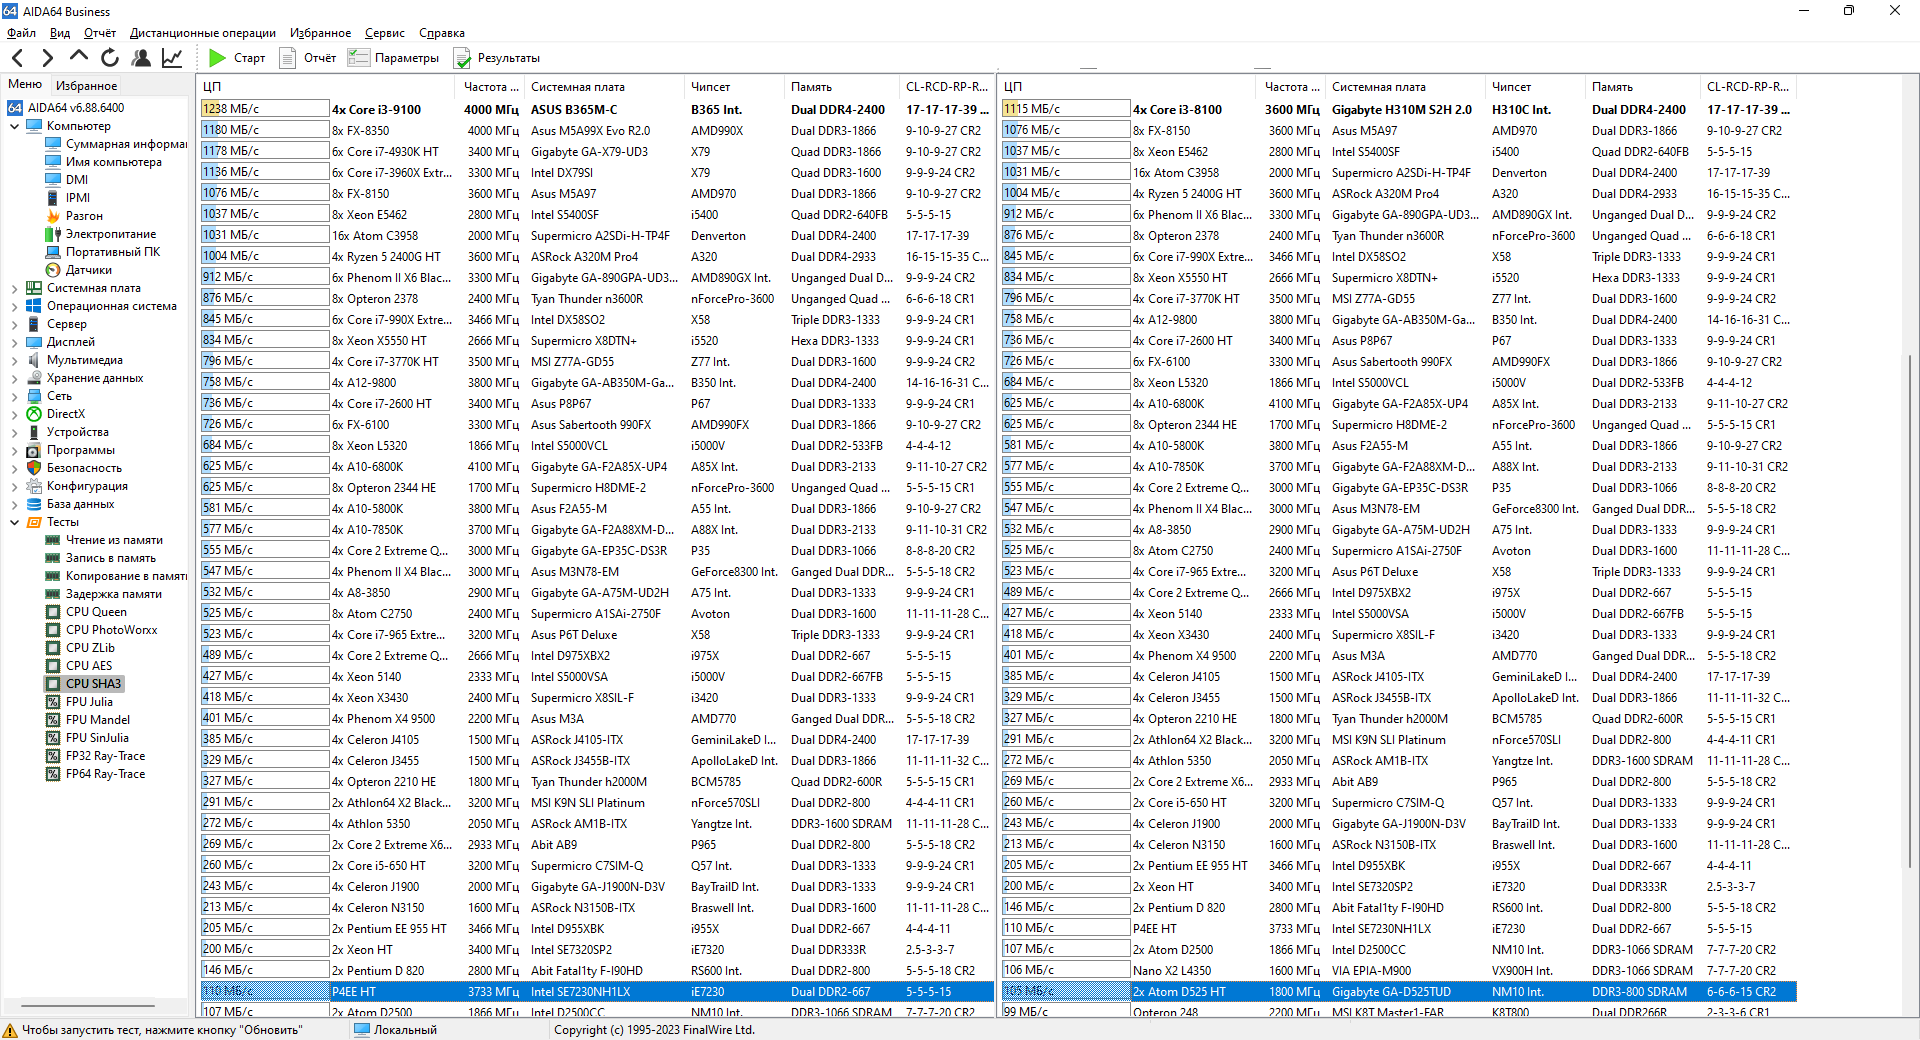Image resolution: width=1920 pixels, height=1040 pixels.
Task: Open the Разгон flame item
Action: pos(74,216)
